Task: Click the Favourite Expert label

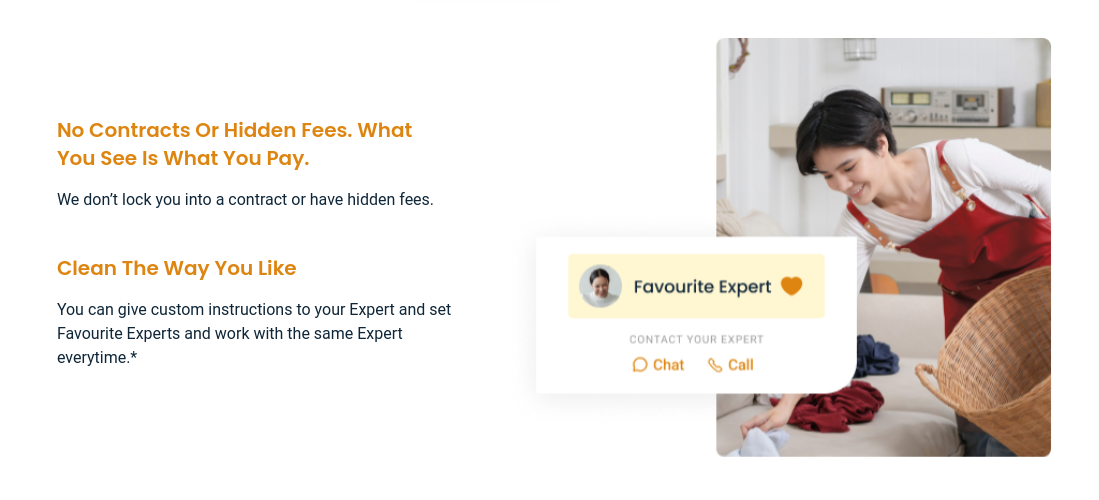Action: (702, 287)
